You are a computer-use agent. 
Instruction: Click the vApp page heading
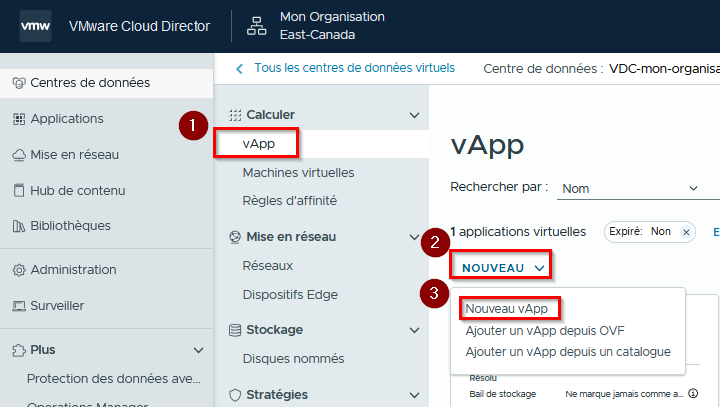click(x=487, y=145)
